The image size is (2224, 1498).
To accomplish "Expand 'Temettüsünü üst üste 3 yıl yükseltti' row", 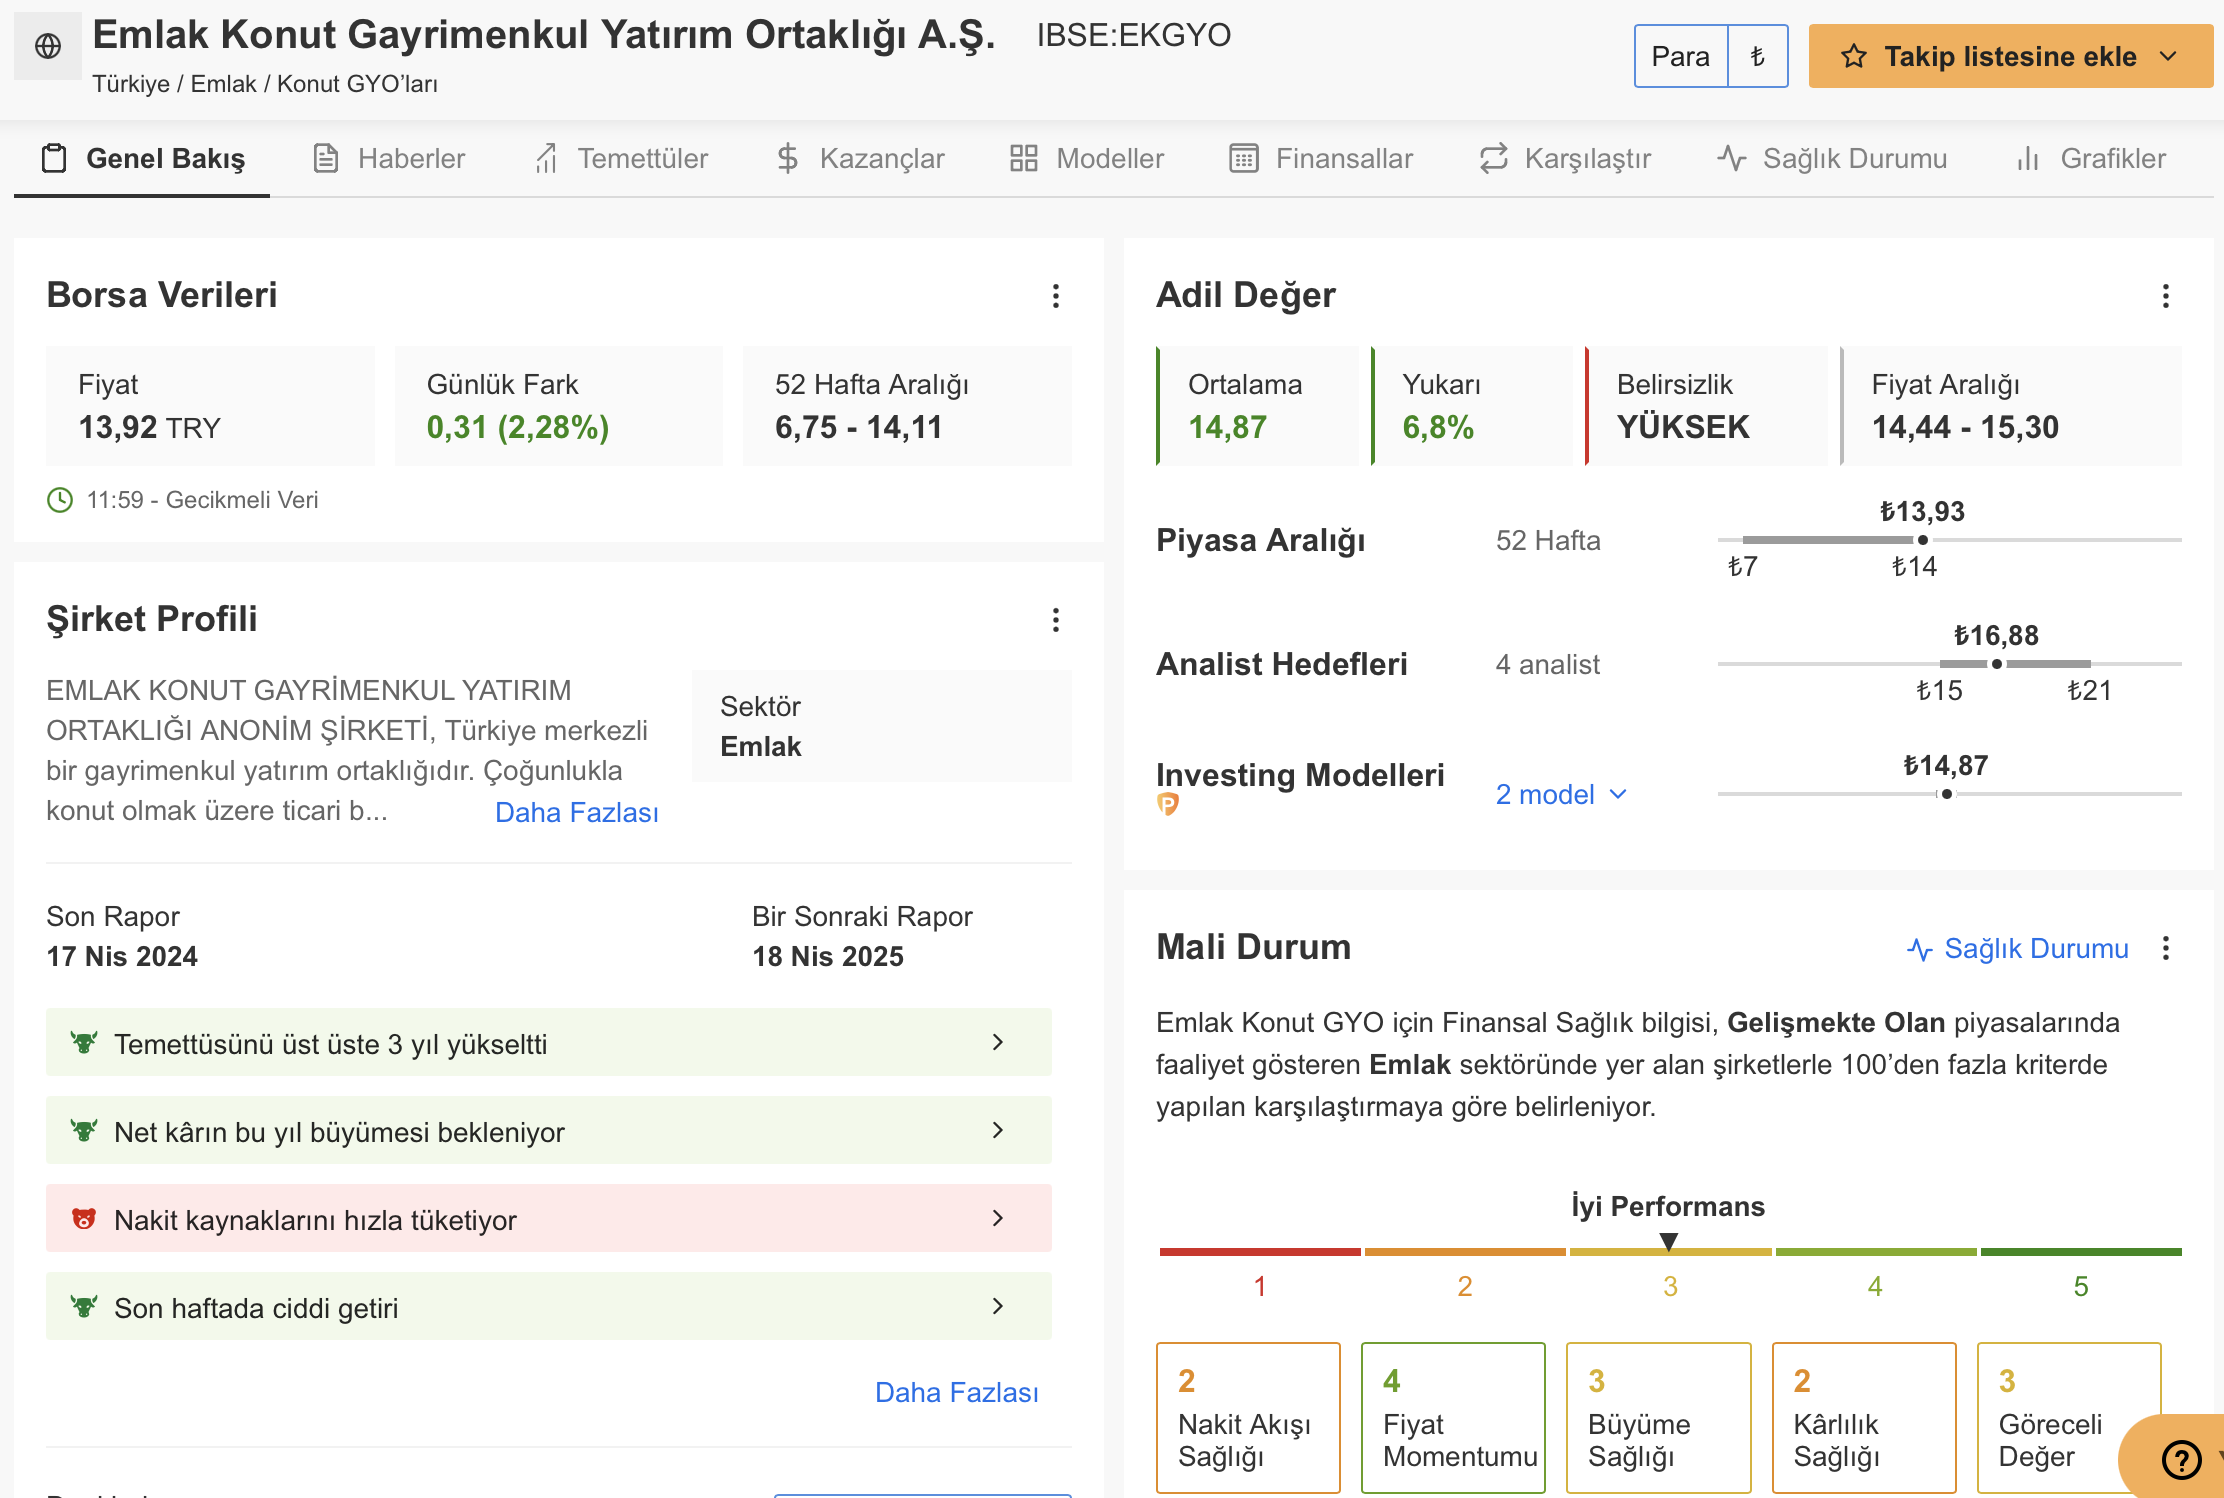I will (548, 1043).
